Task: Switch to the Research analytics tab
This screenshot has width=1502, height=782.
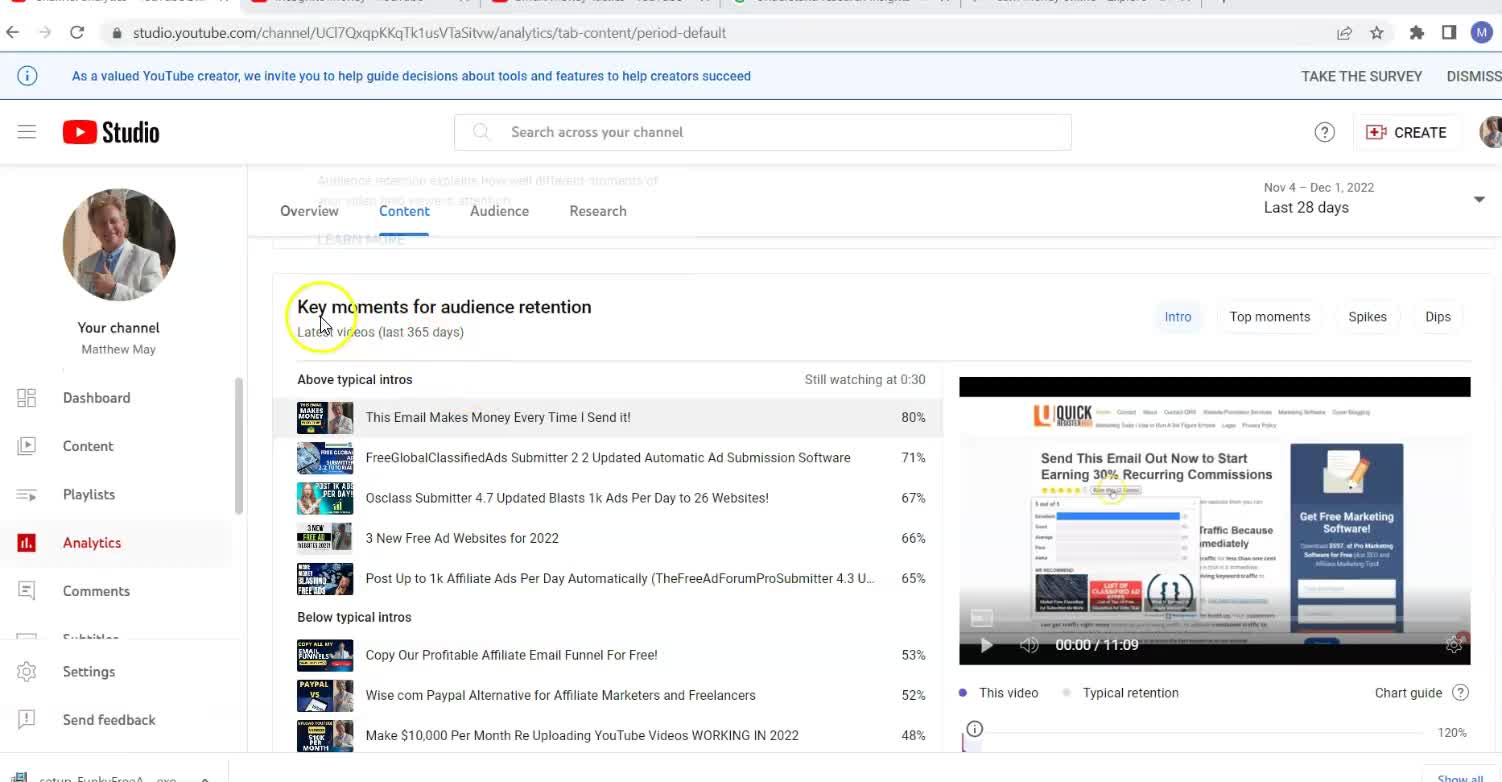Action: tap(598, 211)
